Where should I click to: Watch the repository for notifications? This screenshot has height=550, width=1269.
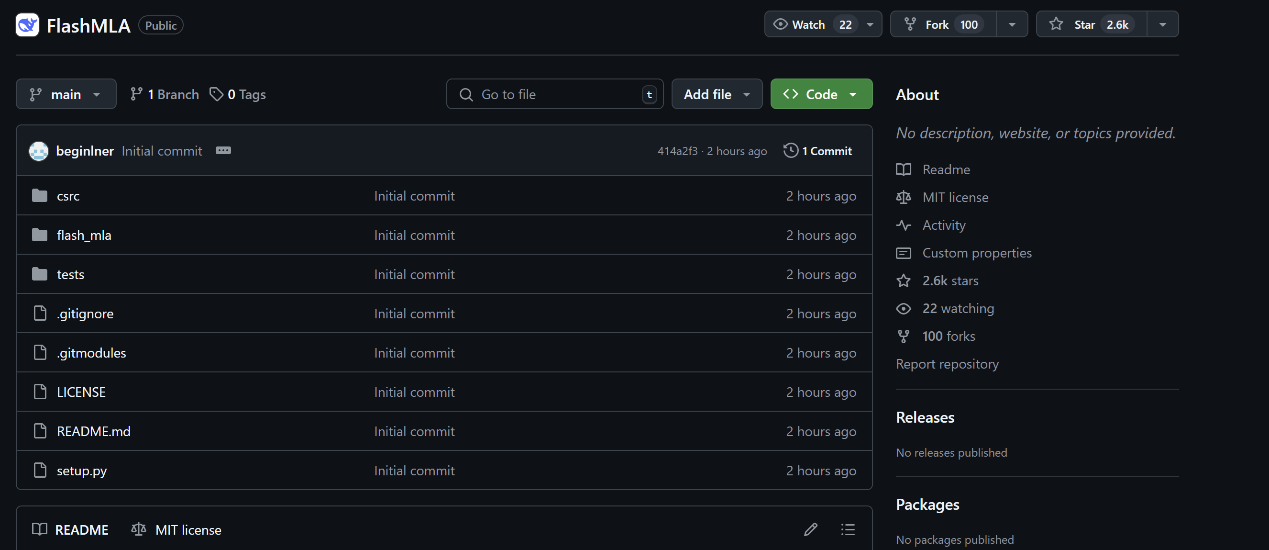click(811, 24)
